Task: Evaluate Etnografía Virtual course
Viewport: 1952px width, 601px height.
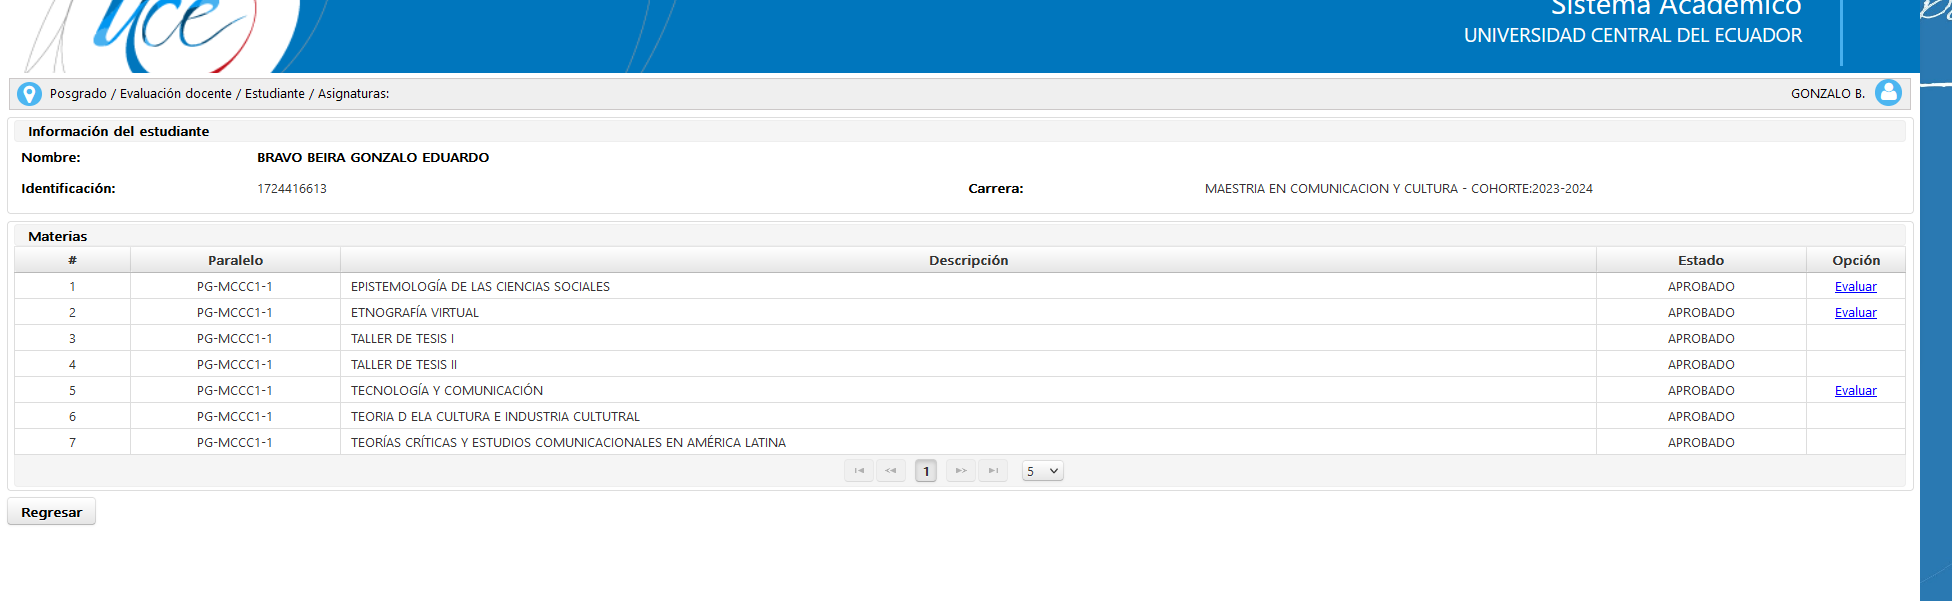Action: point(1855,313)
